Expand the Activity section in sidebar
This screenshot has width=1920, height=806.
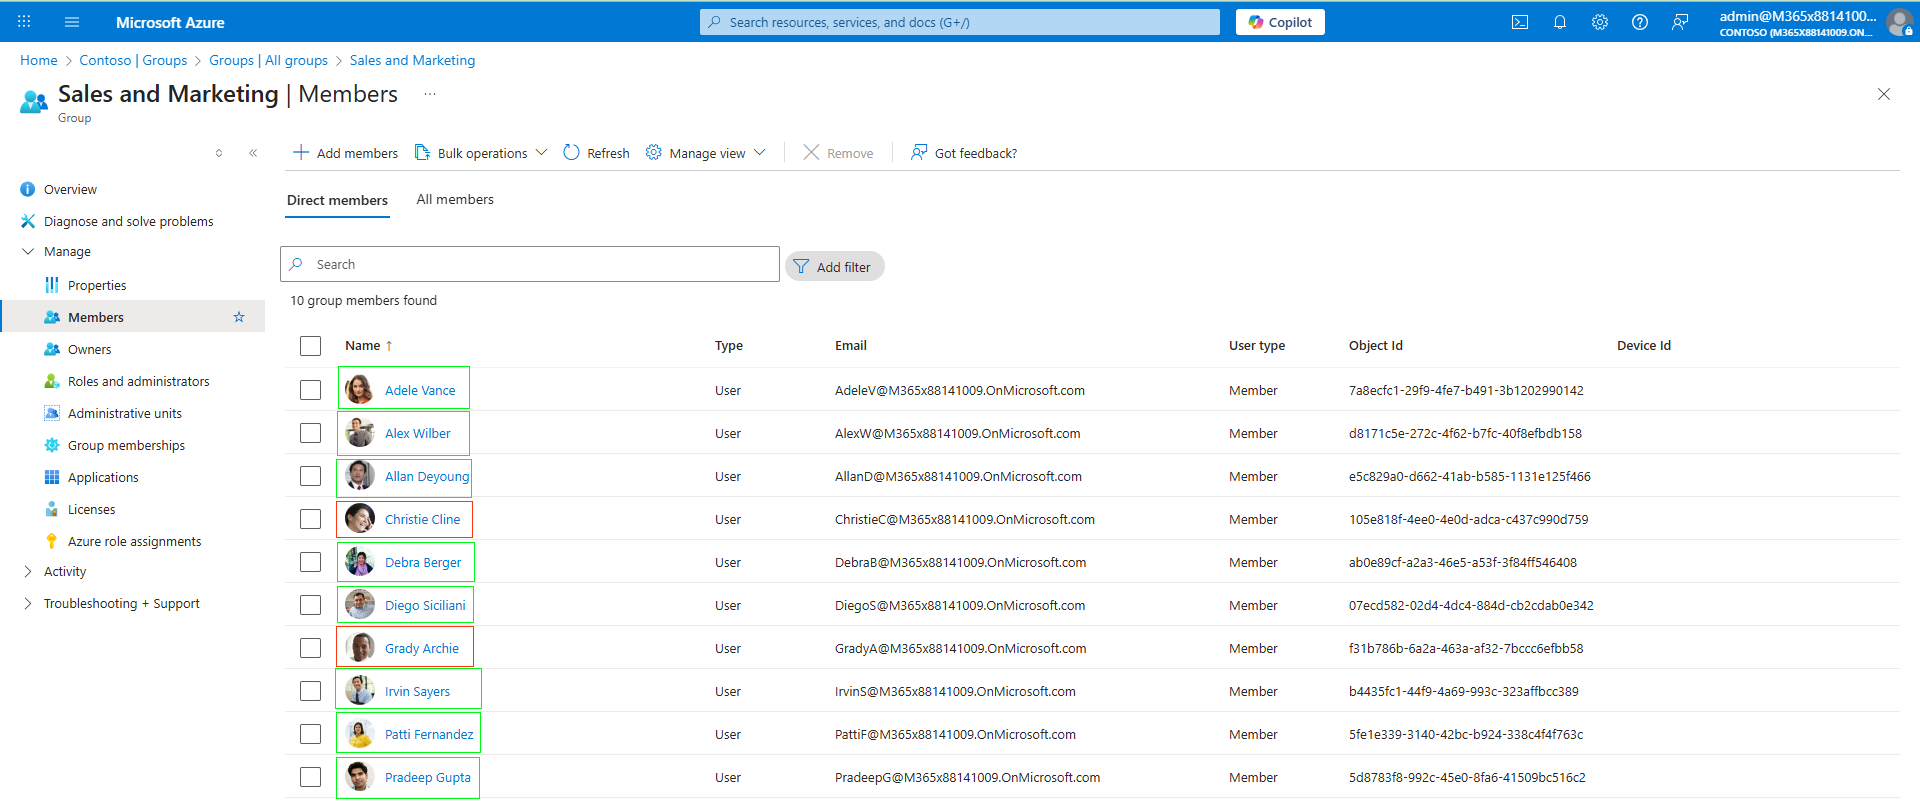tap(65, 572)
